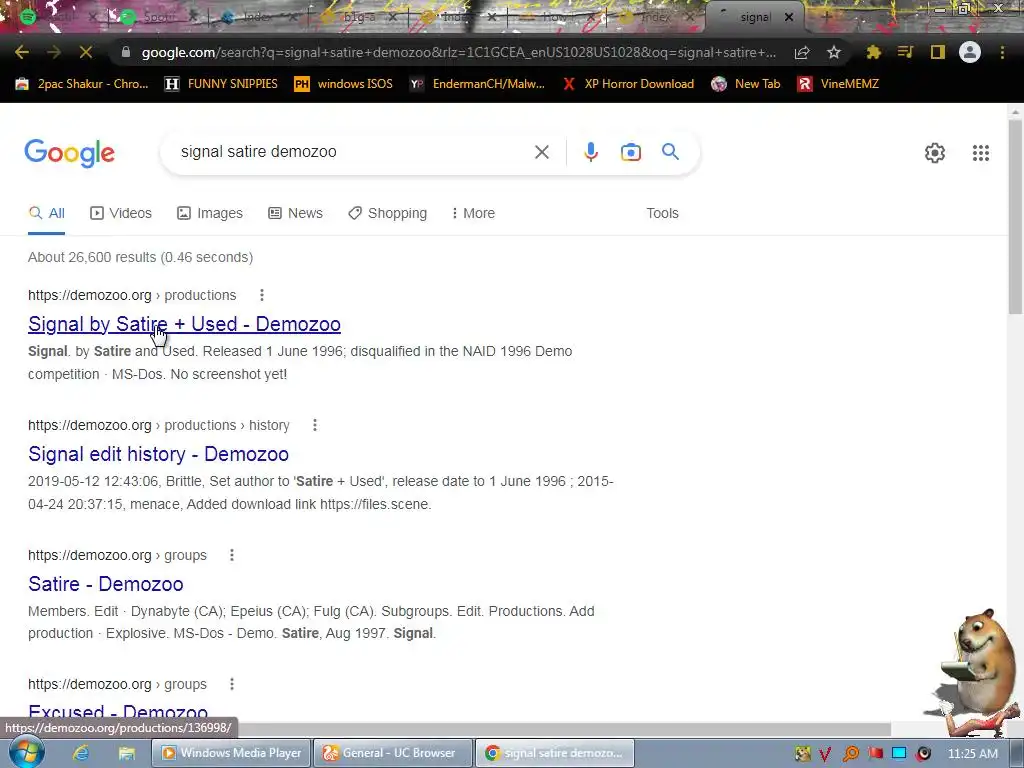
Task: Open options dots for Satire groups result
Action: [232, 555]
